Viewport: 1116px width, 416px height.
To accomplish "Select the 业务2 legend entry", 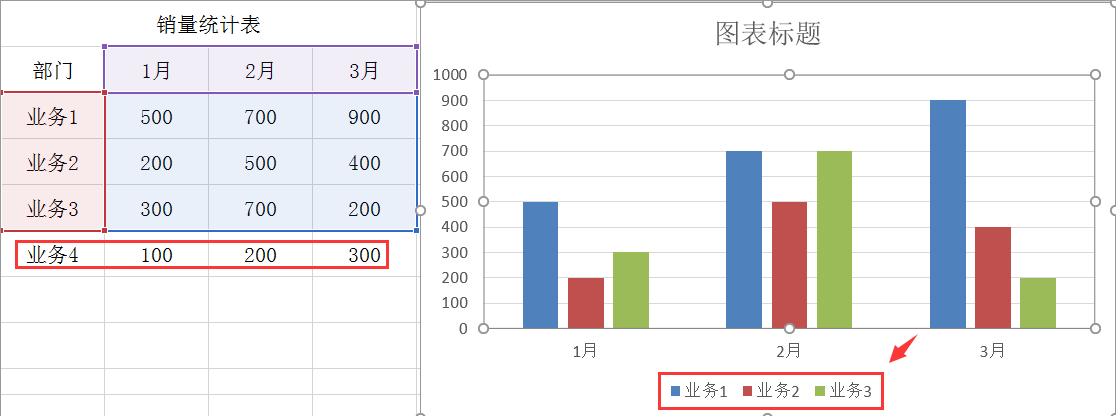I will pyautogui.click(x=771, y=390).
